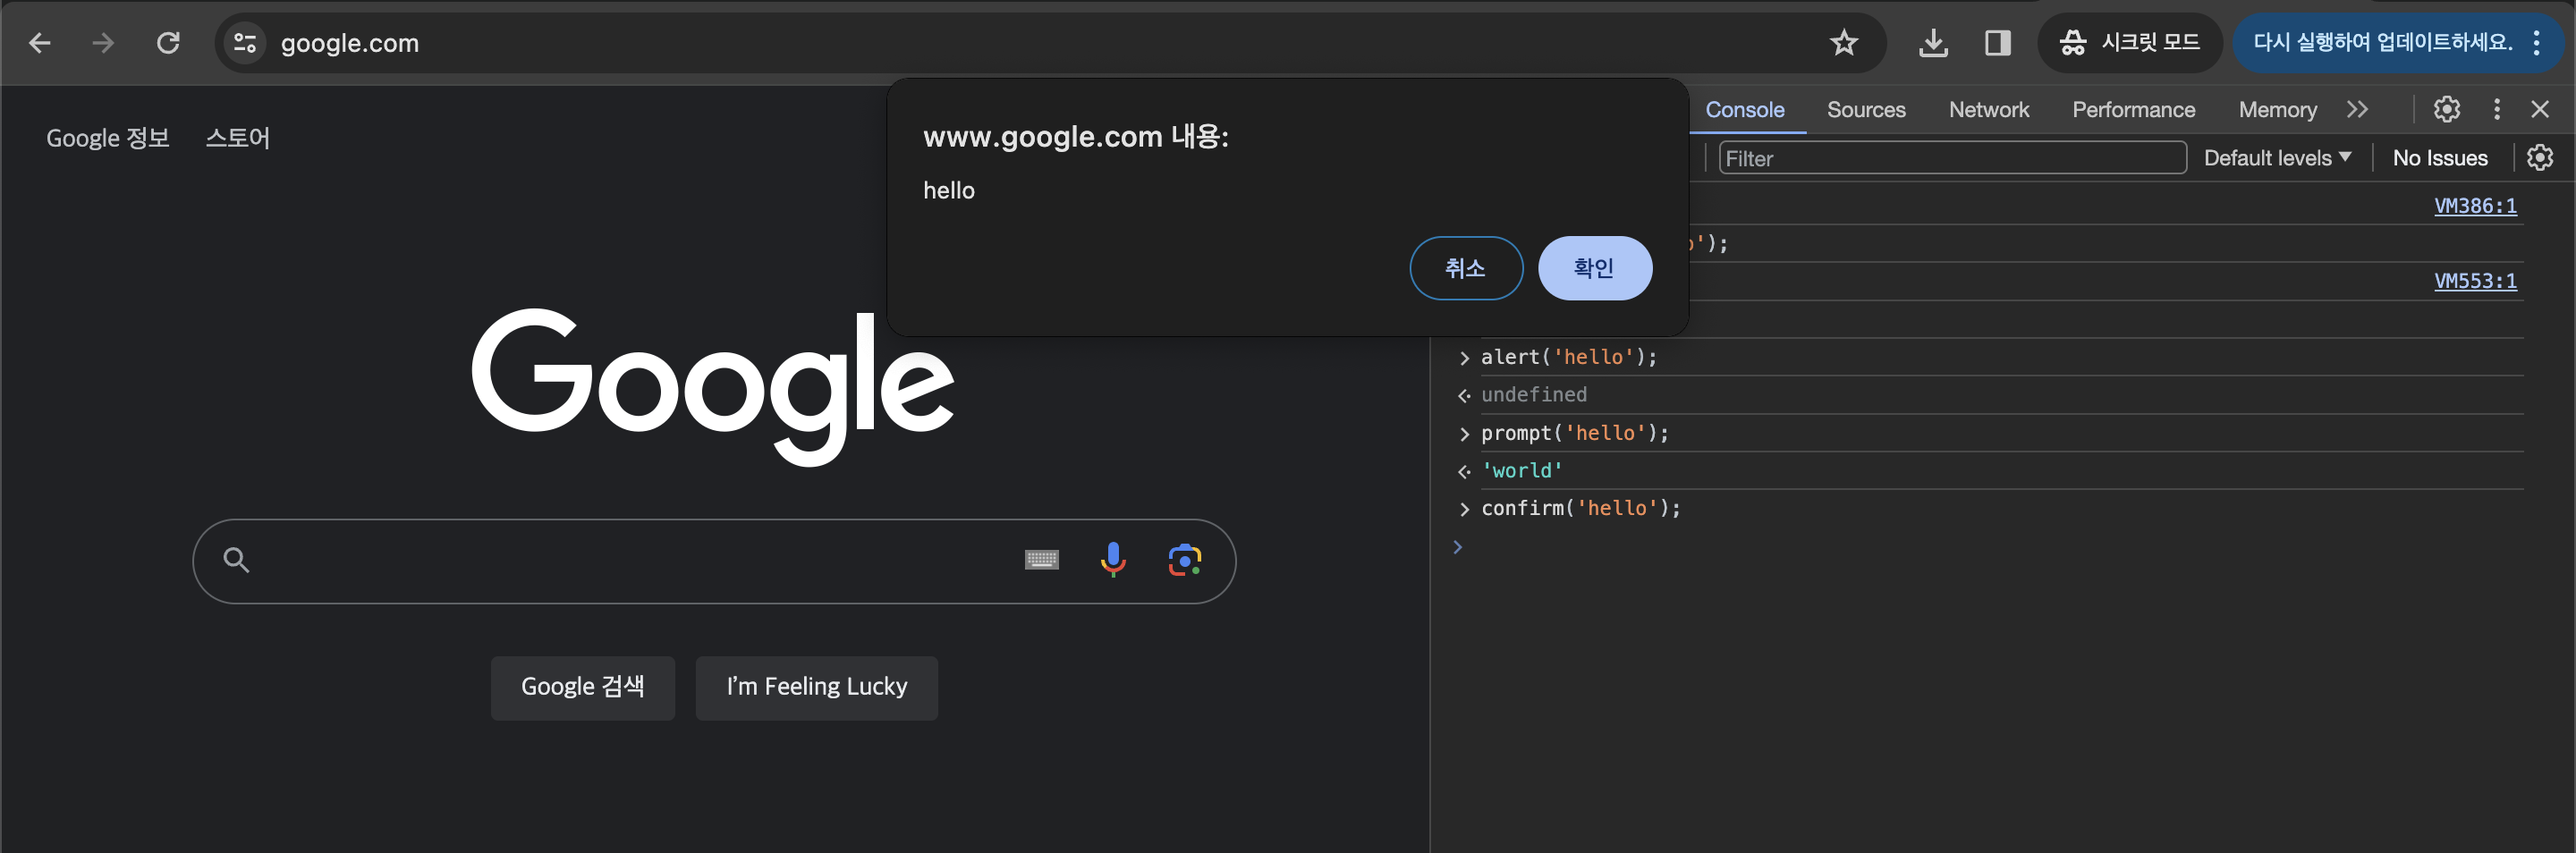Toggle the side panel icon
This screenshot has height=853, width=2576.
click(x=1997, y=43)
